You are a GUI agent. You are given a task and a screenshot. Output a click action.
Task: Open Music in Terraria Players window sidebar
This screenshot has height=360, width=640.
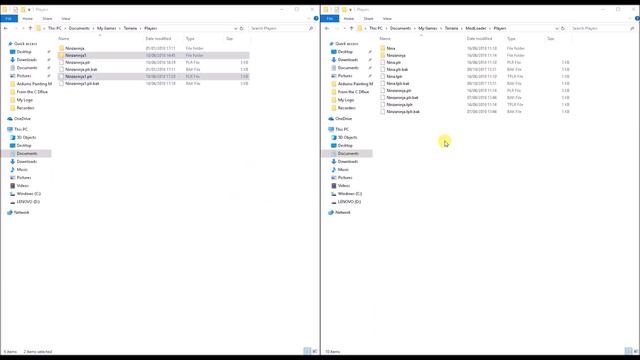pos(22,169)
